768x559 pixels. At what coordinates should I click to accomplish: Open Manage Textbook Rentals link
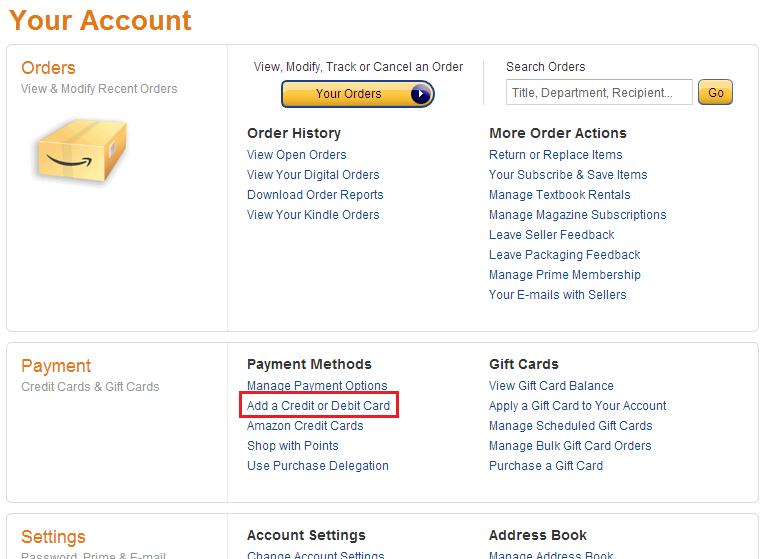[x=559, y=195]
